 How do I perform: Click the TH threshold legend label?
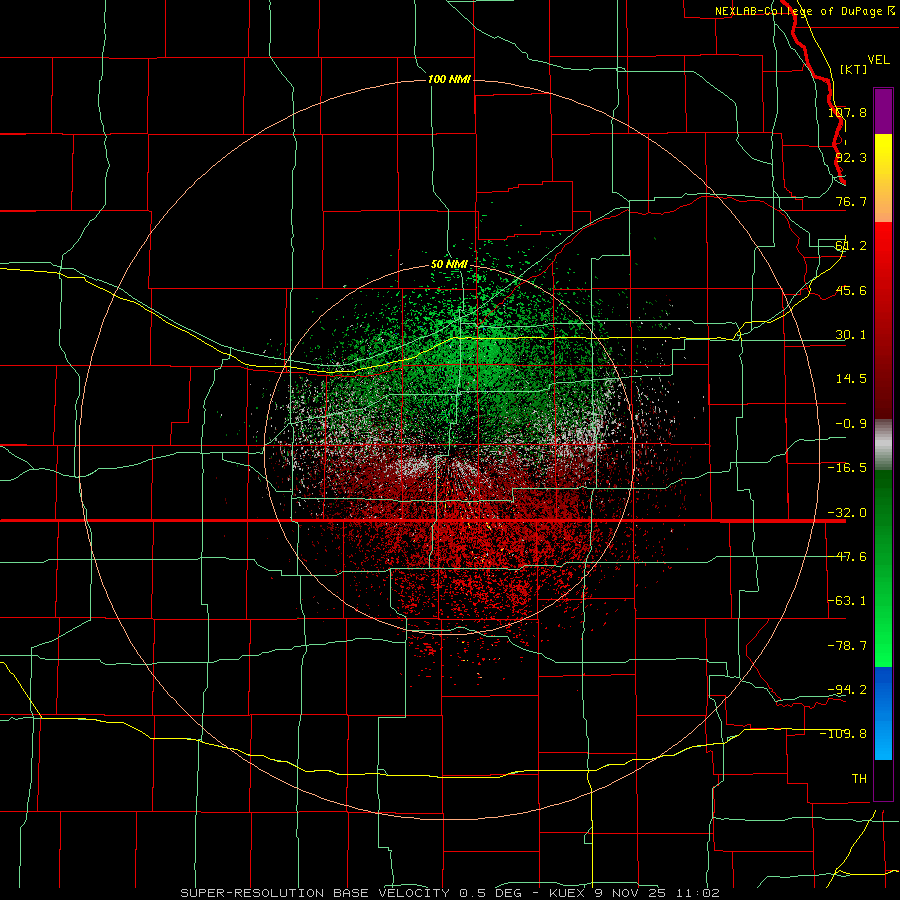pos(859,778)
